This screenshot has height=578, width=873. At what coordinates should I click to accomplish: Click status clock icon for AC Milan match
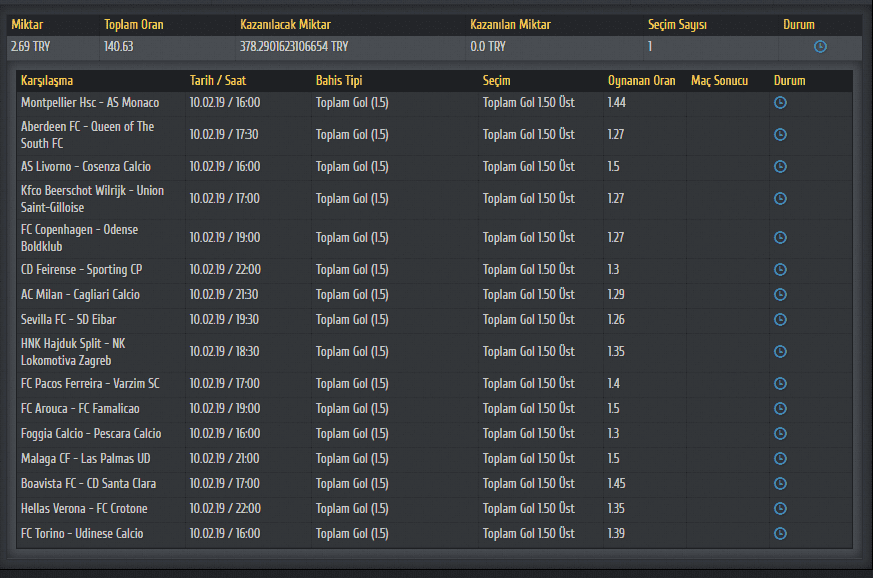(x=781, y=295)
